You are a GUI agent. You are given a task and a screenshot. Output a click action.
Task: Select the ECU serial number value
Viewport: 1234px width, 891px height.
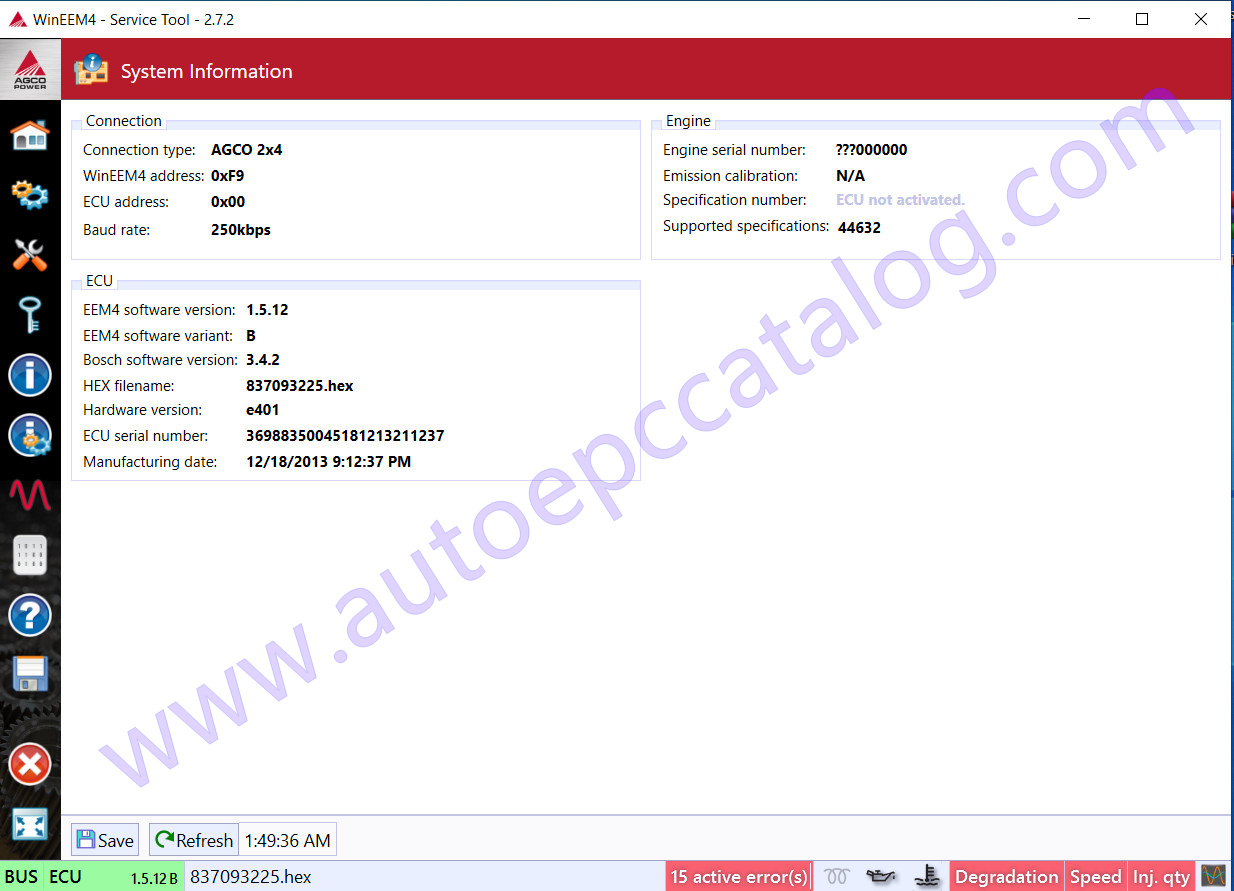pyautogui.click(x=345, y=436)
